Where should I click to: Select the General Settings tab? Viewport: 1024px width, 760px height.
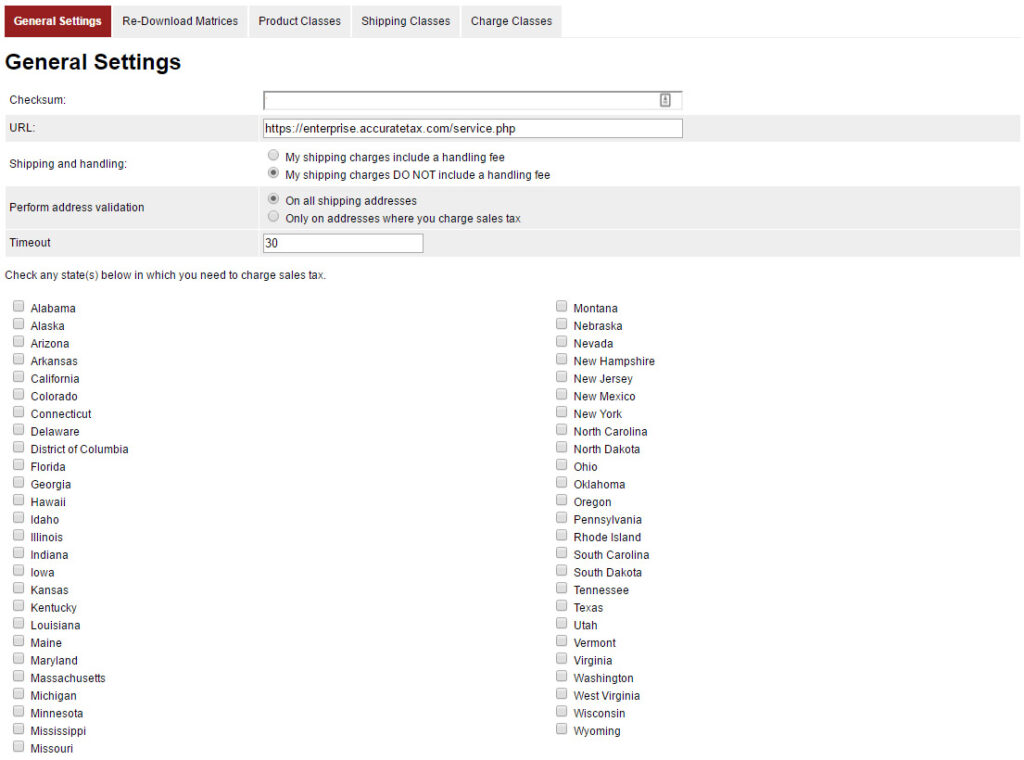57,20
